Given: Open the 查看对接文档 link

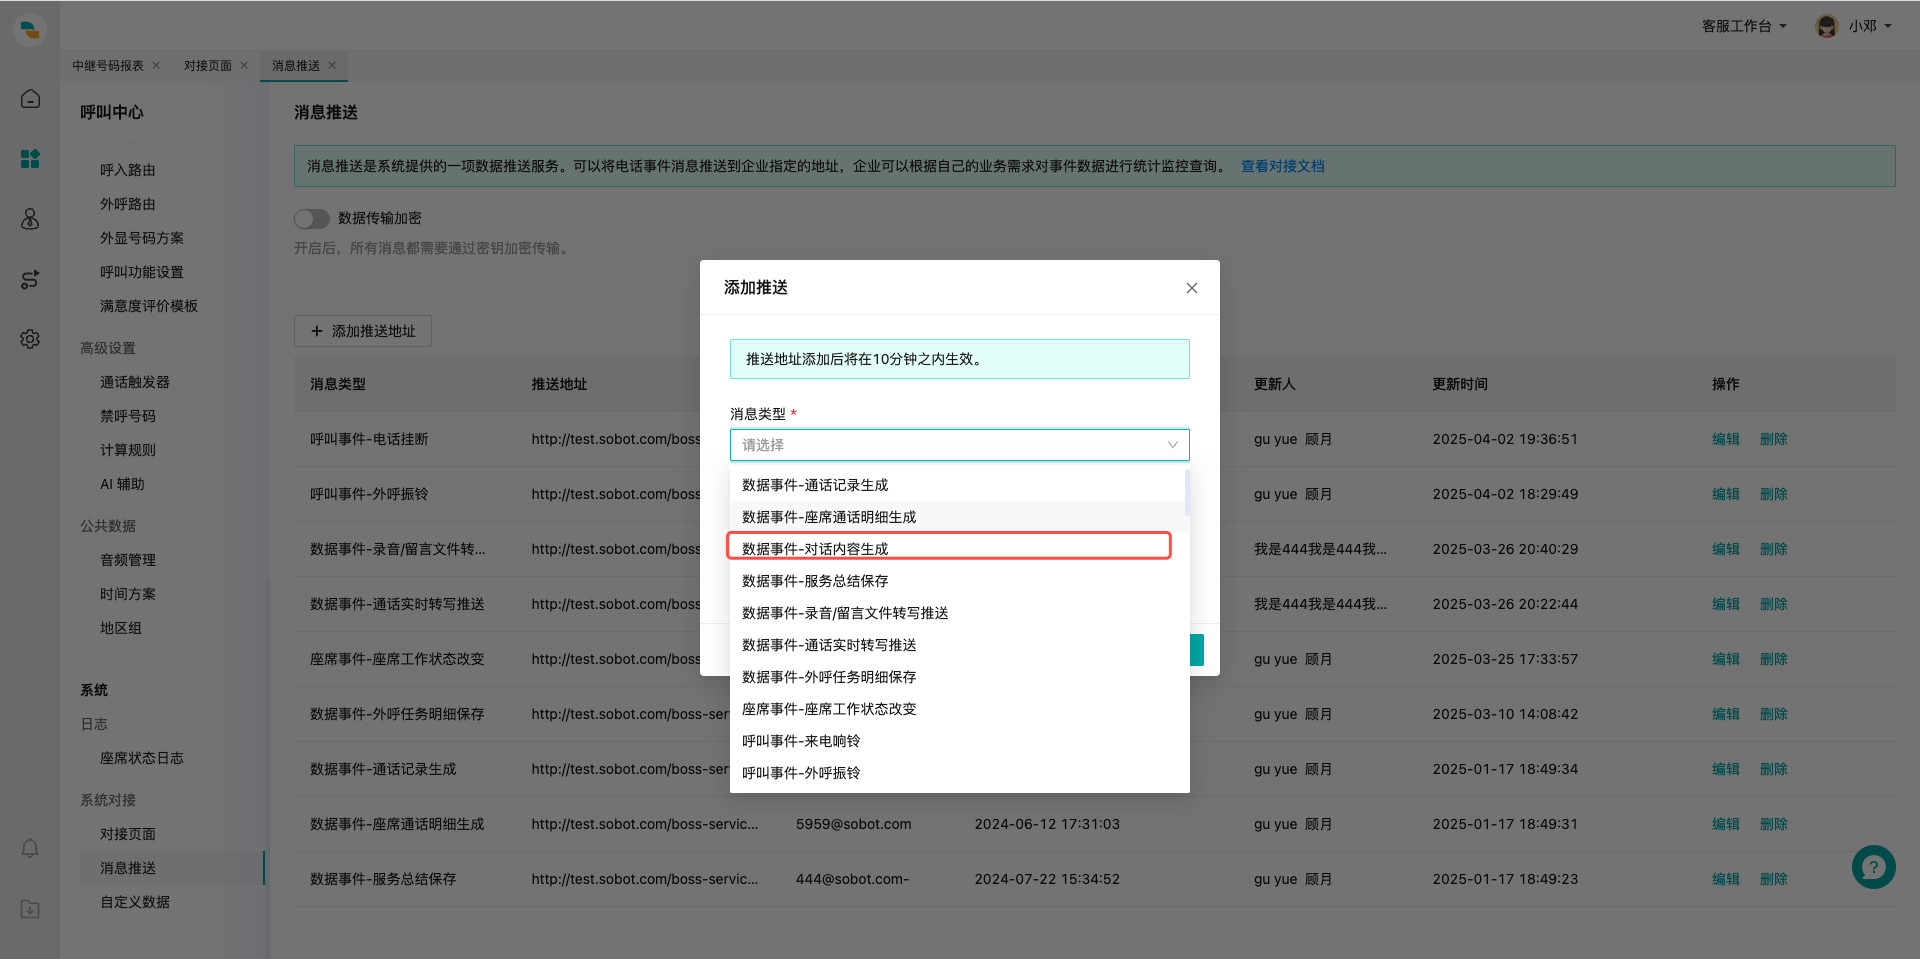Looking at the screenshot, I should click(1283, 166).
